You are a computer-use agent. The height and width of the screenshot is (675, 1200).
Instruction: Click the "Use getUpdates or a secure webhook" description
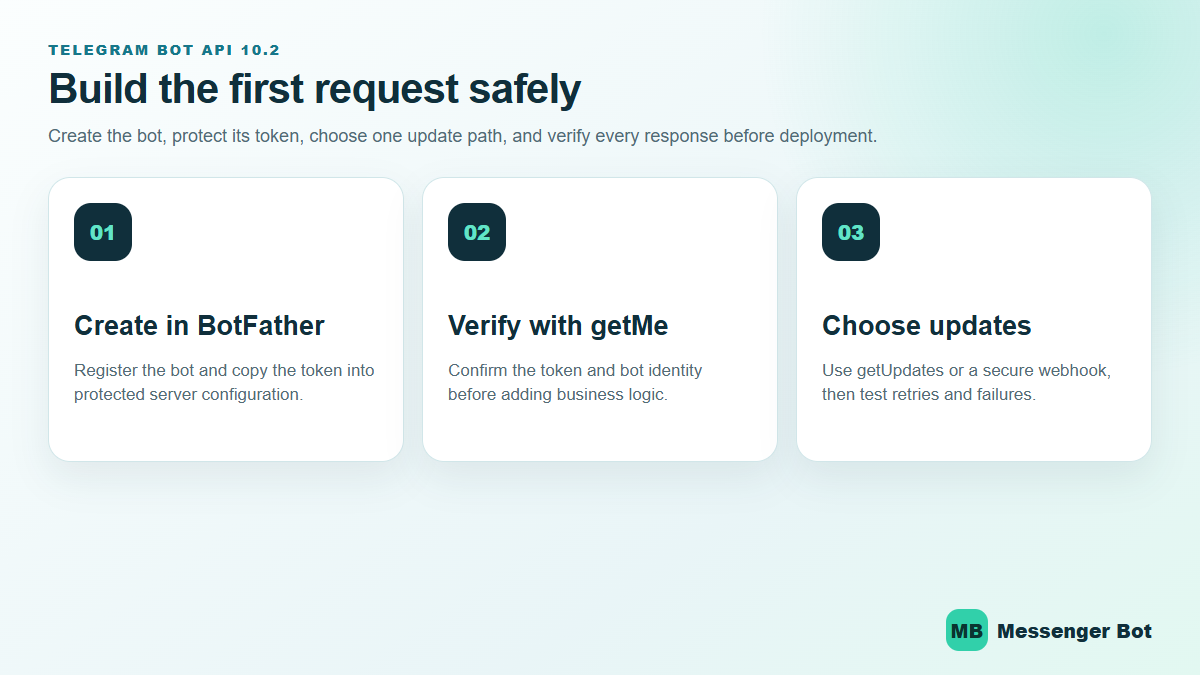tap(967, 382)
